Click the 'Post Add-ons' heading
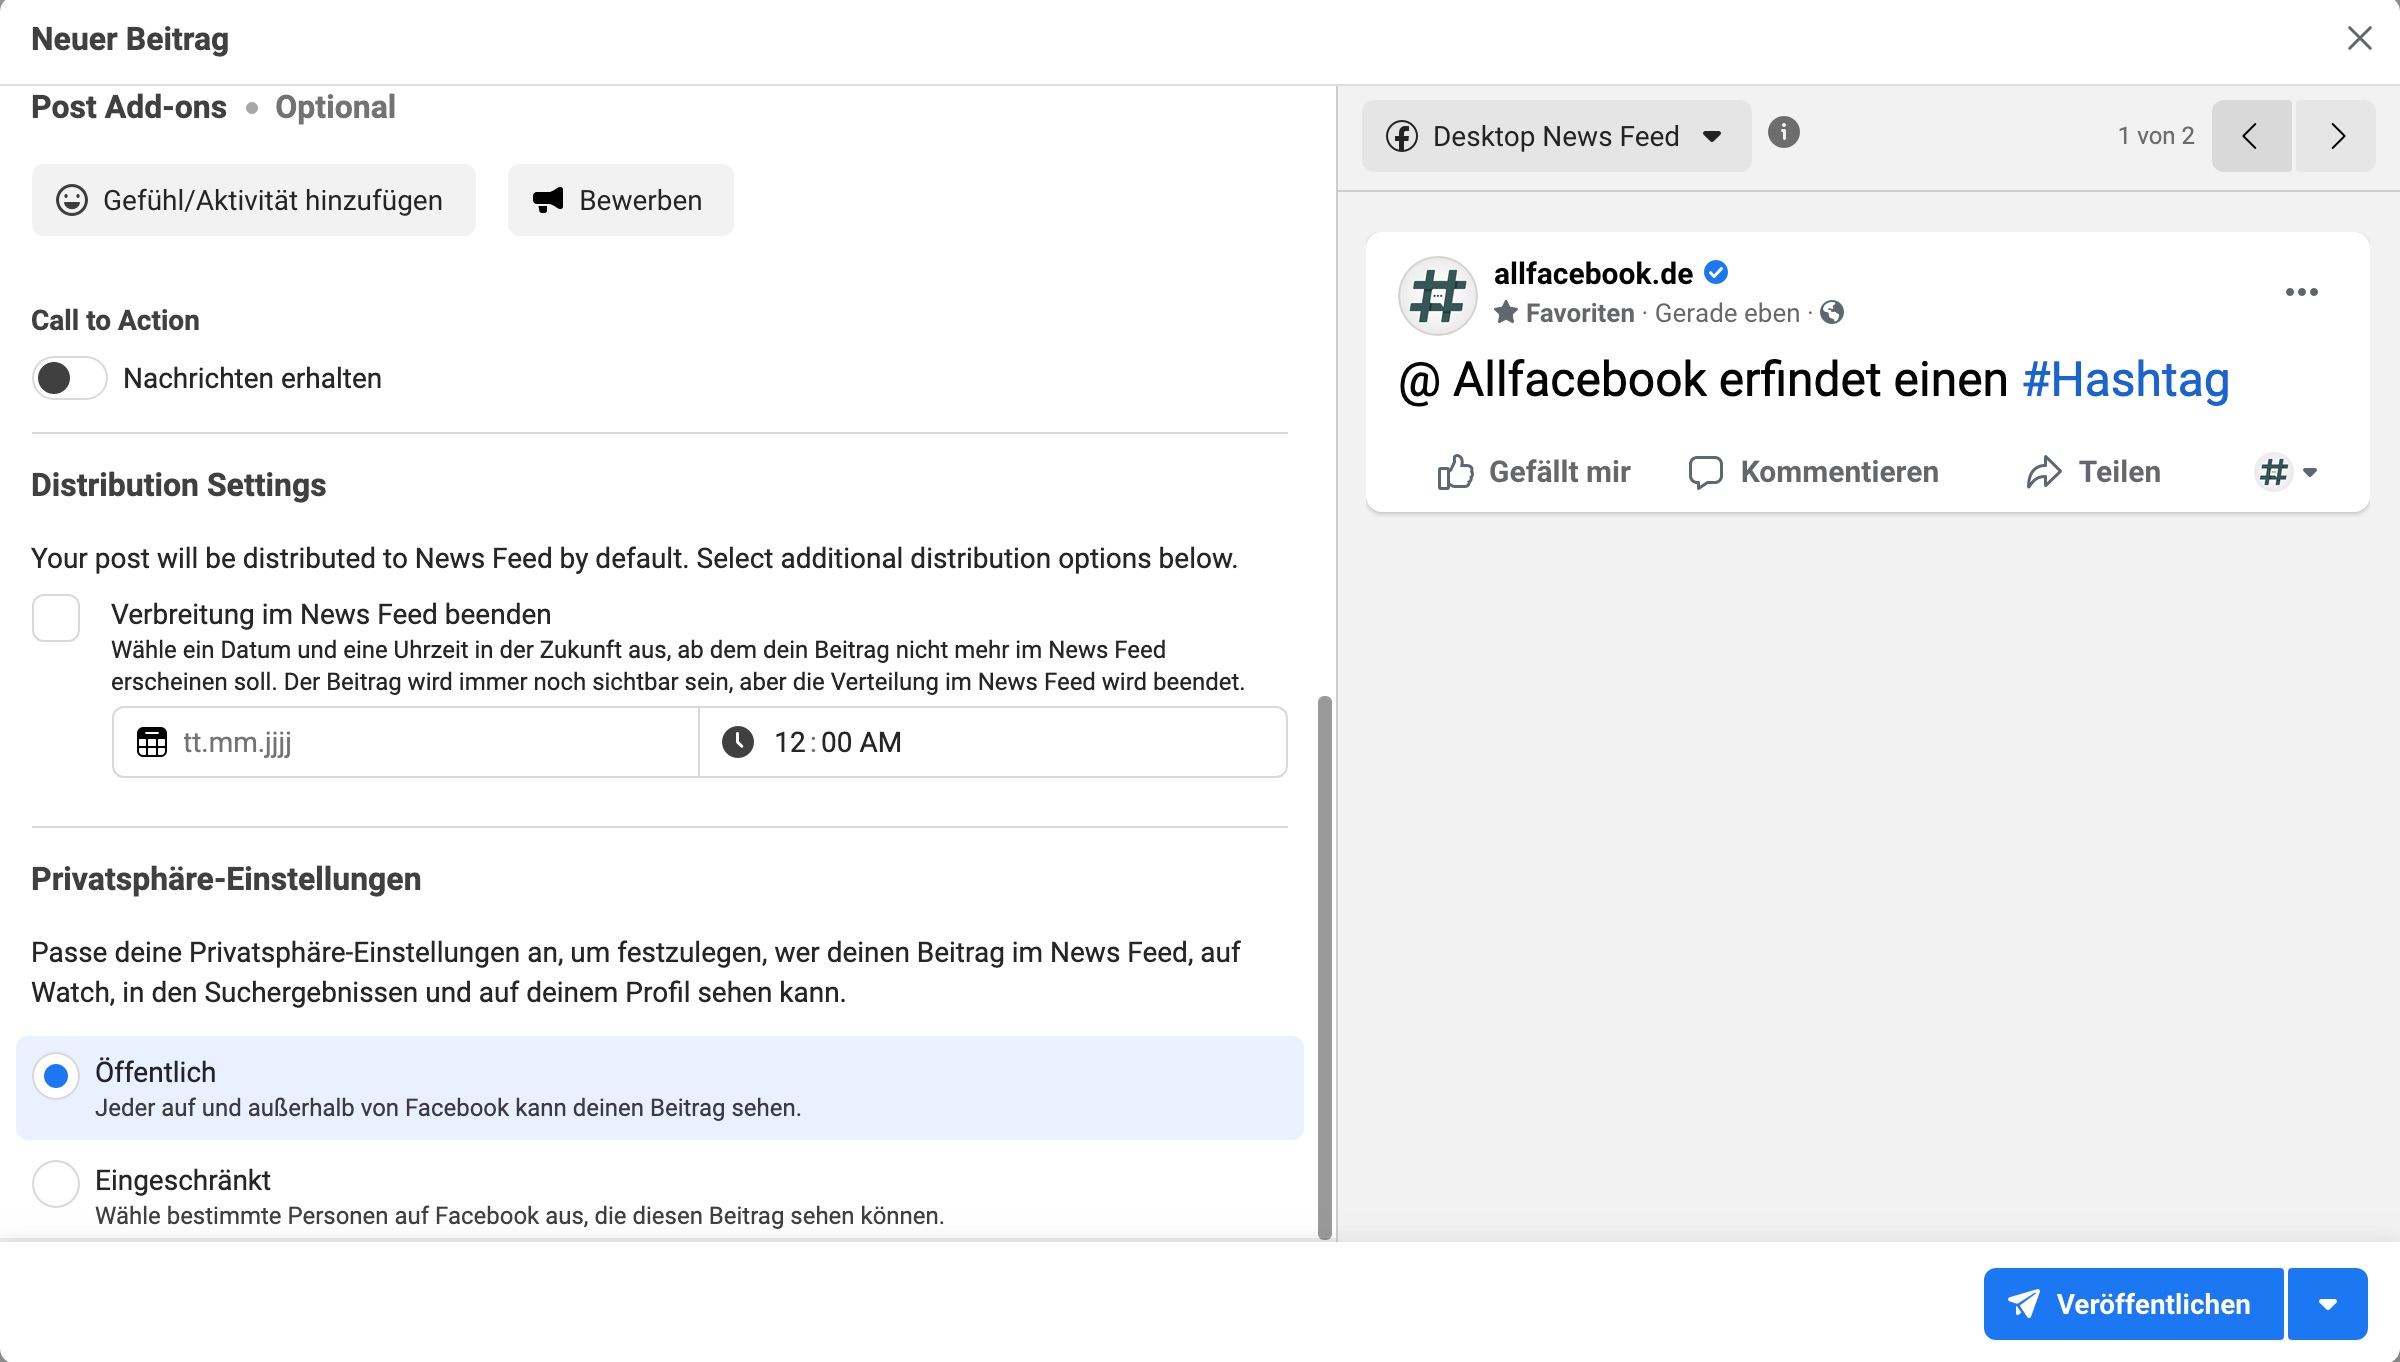 point(129,107)
